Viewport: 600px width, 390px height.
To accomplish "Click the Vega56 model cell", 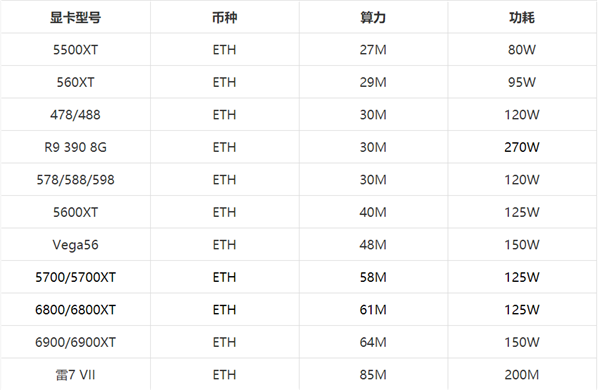I will (x=75, y=245).
